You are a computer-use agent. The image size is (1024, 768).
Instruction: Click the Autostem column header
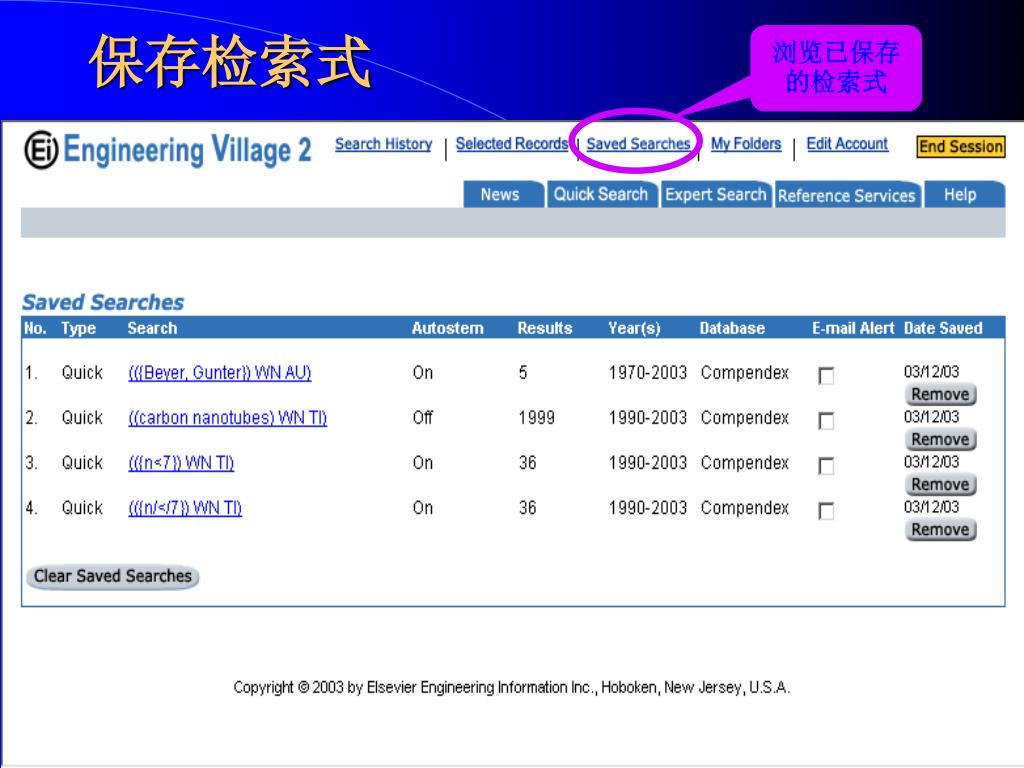pos(447,328)
